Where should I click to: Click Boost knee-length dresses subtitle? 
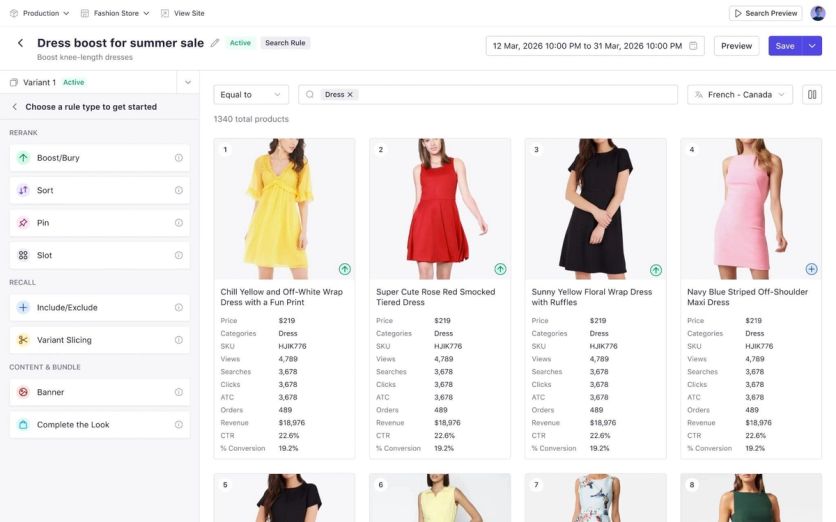pos(85,57)
